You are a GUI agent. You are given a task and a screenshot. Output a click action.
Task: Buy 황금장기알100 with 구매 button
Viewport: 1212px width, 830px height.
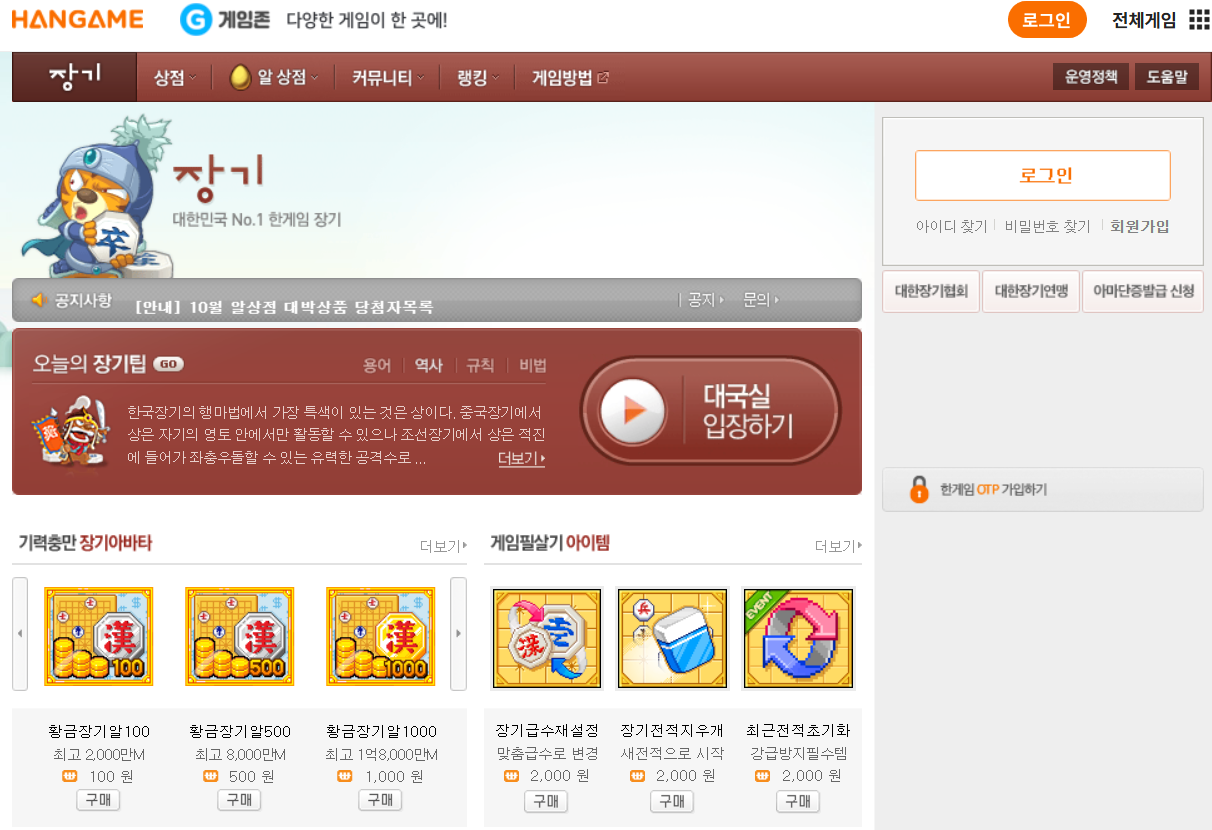(98, 800)
